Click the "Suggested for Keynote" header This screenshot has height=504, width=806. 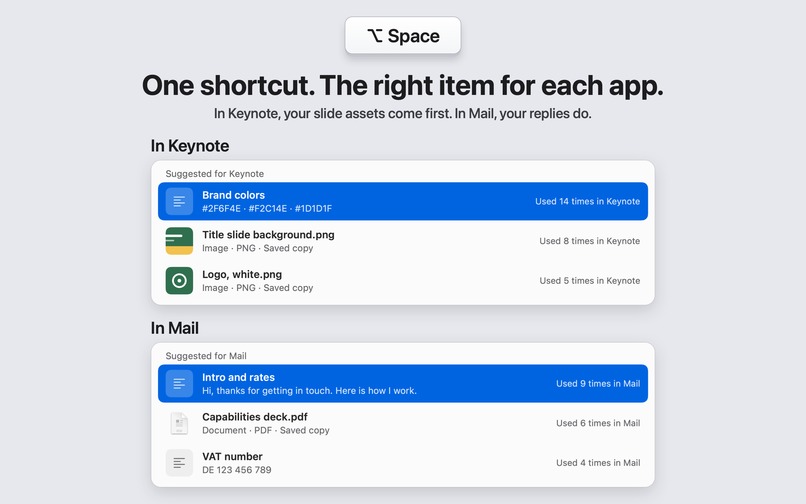pyautogui.click(x=214, y=174)
